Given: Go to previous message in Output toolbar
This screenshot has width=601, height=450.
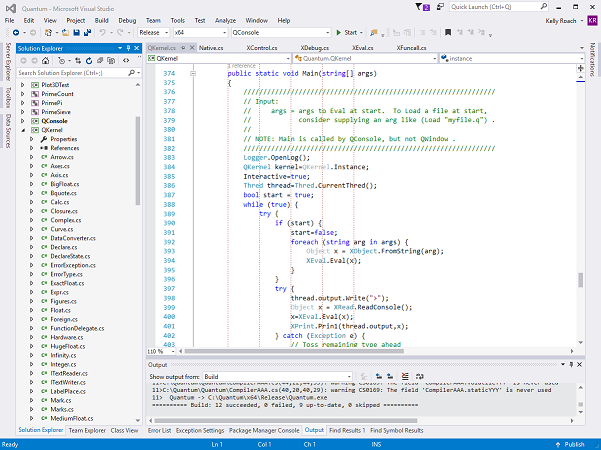Looking at the screenshot, I should (379, 376).
